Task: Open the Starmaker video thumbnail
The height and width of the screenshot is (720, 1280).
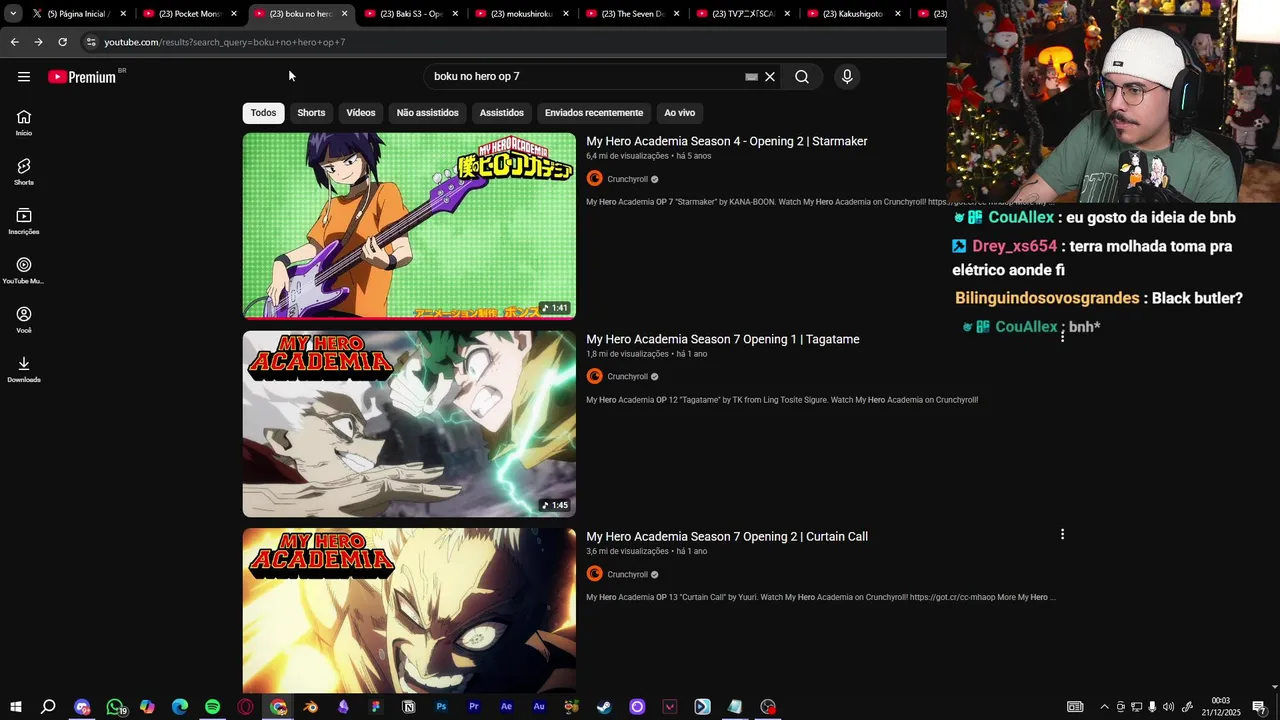Action: point(409,226)
